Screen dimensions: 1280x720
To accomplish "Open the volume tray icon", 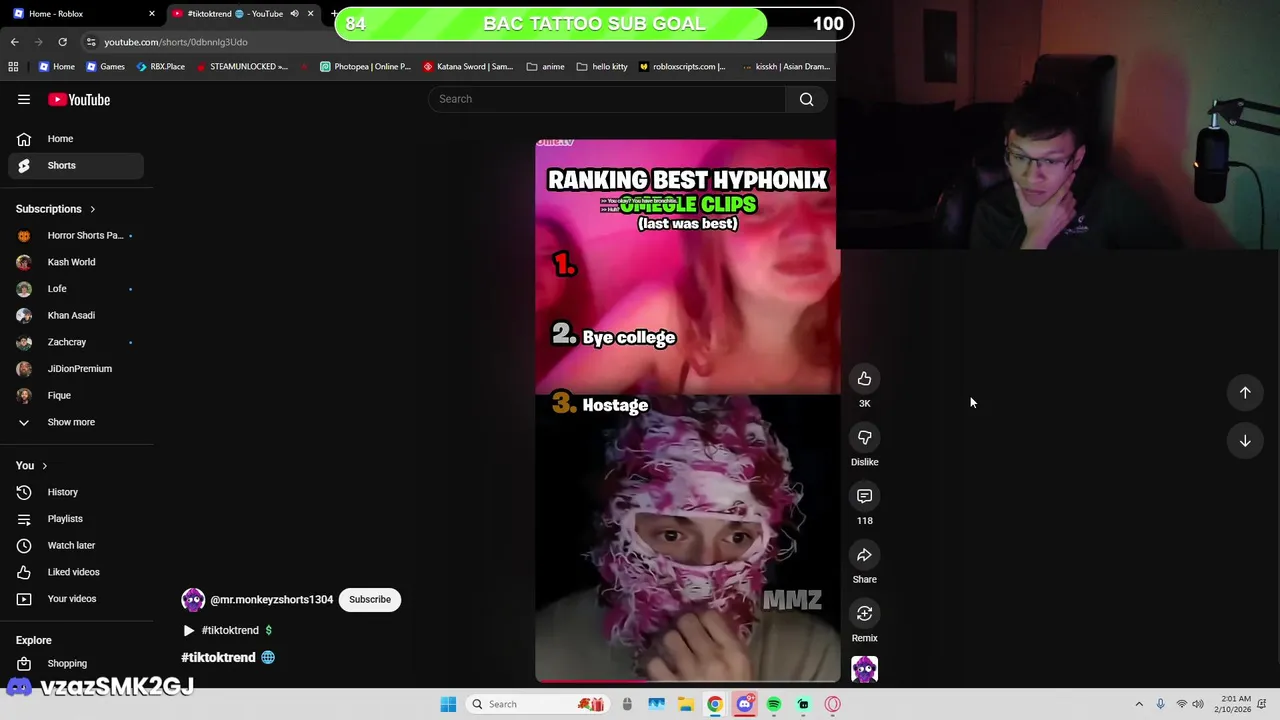I will [1198, 704].
